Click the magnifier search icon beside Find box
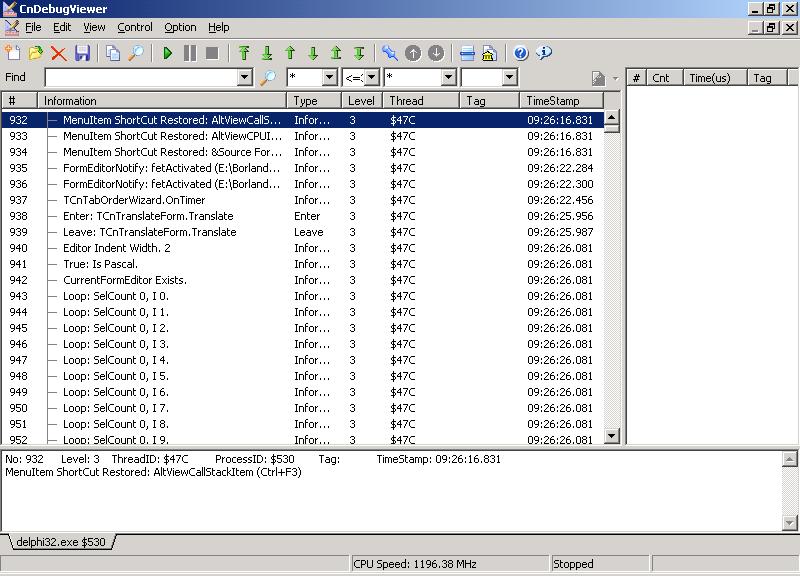 click(x=268, y=77)
